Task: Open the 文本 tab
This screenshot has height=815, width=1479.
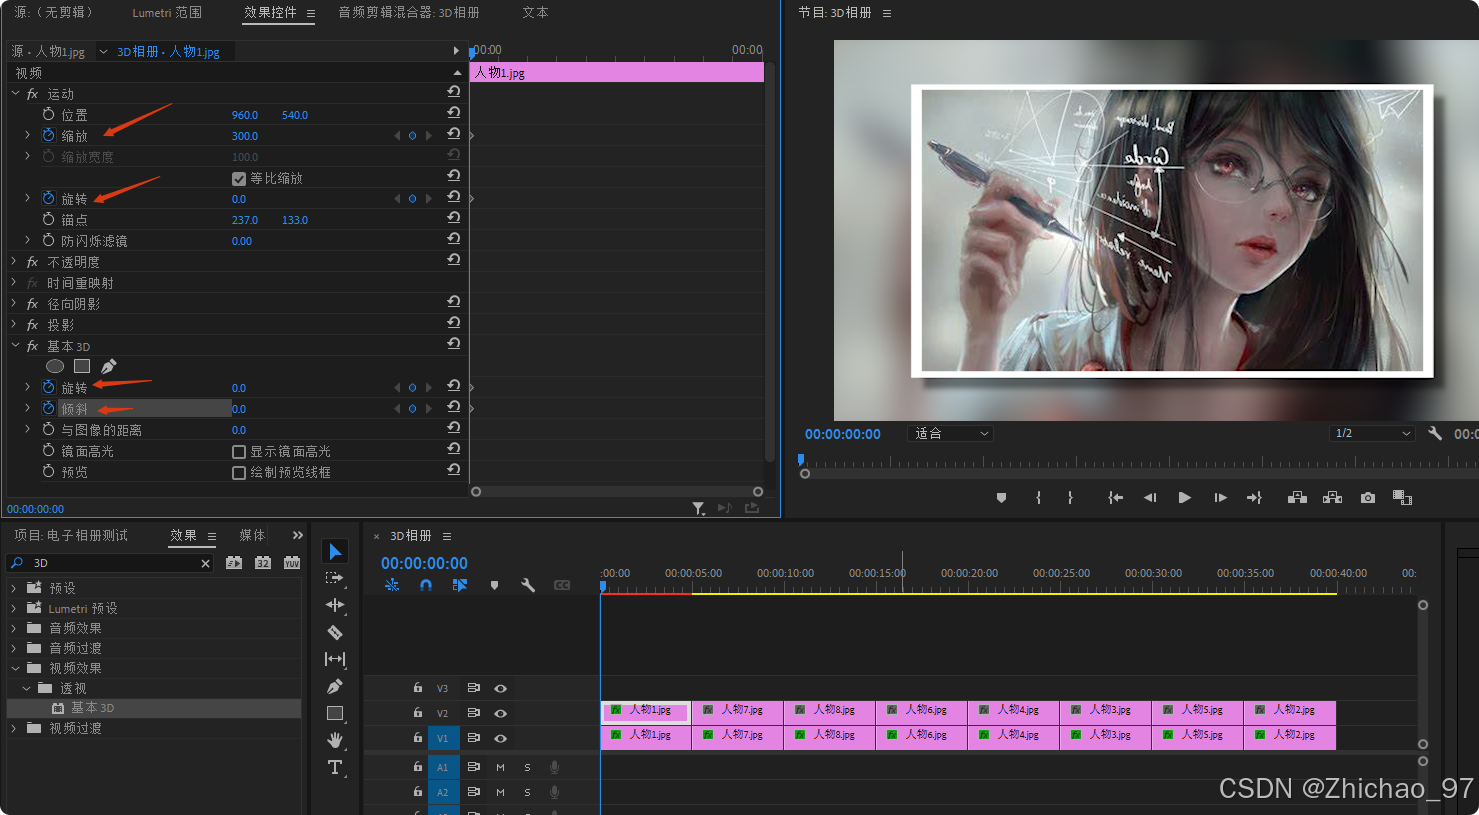Action: [535, 12]
